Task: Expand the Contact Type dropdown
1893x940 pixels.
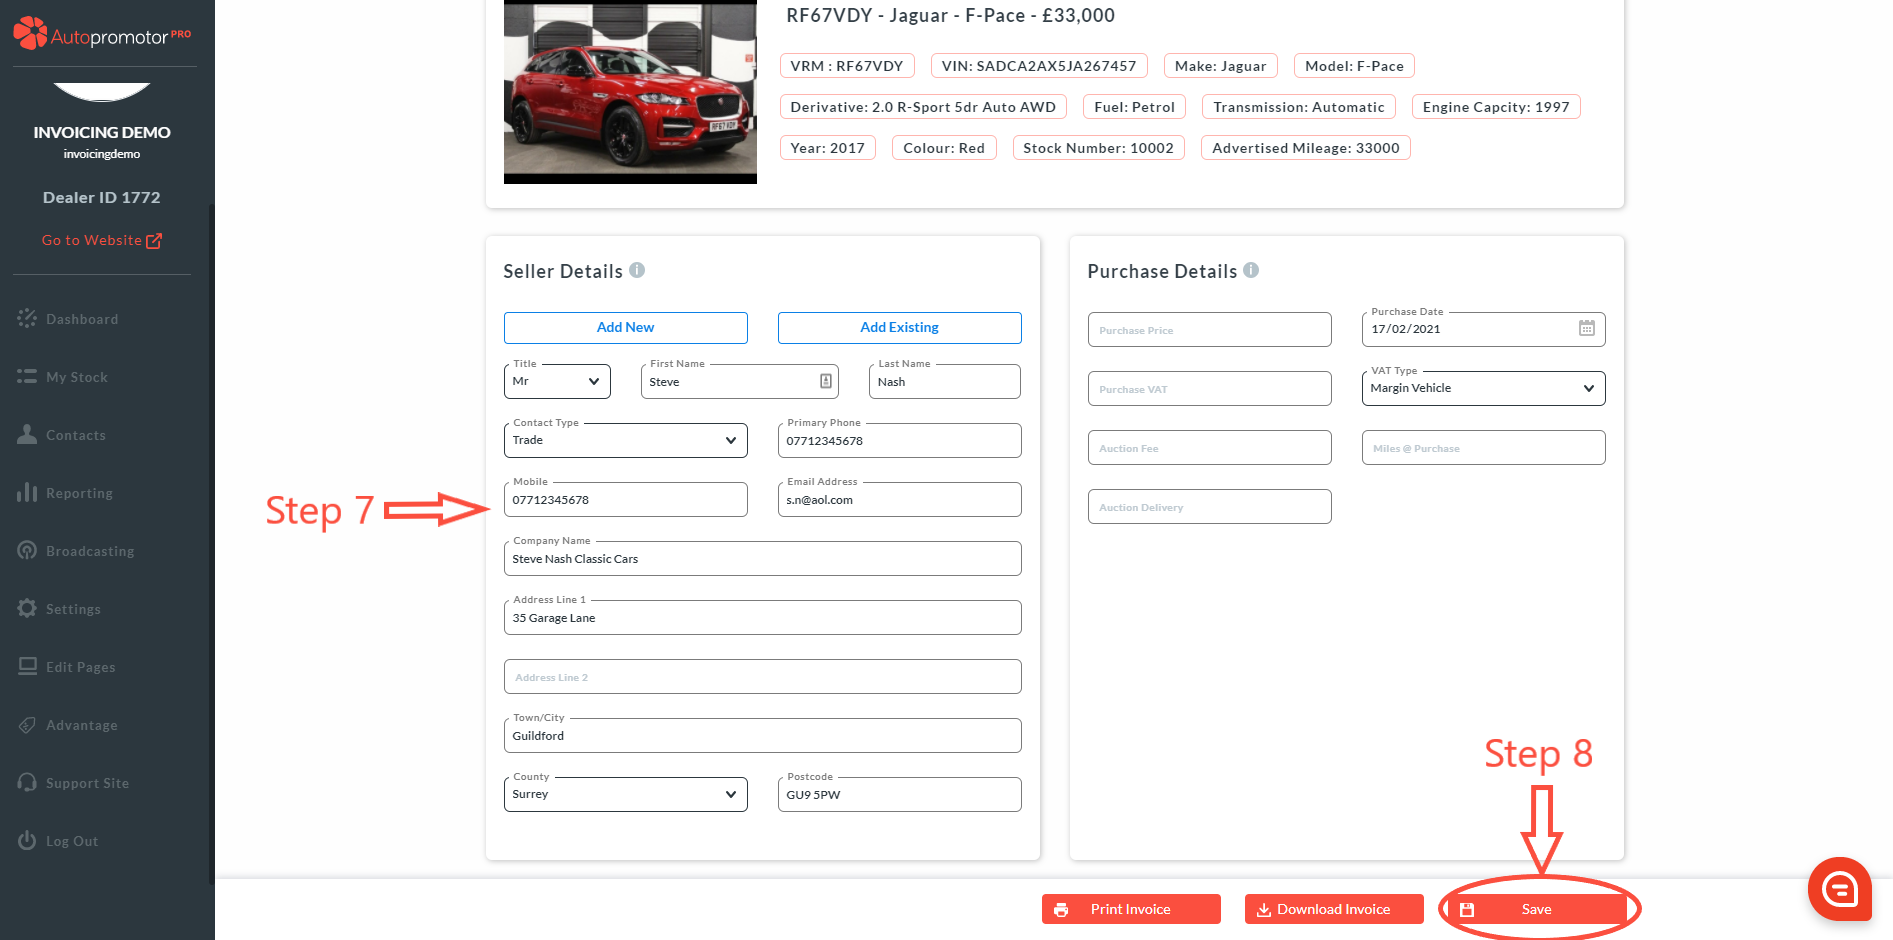Action: click(625, 440)
